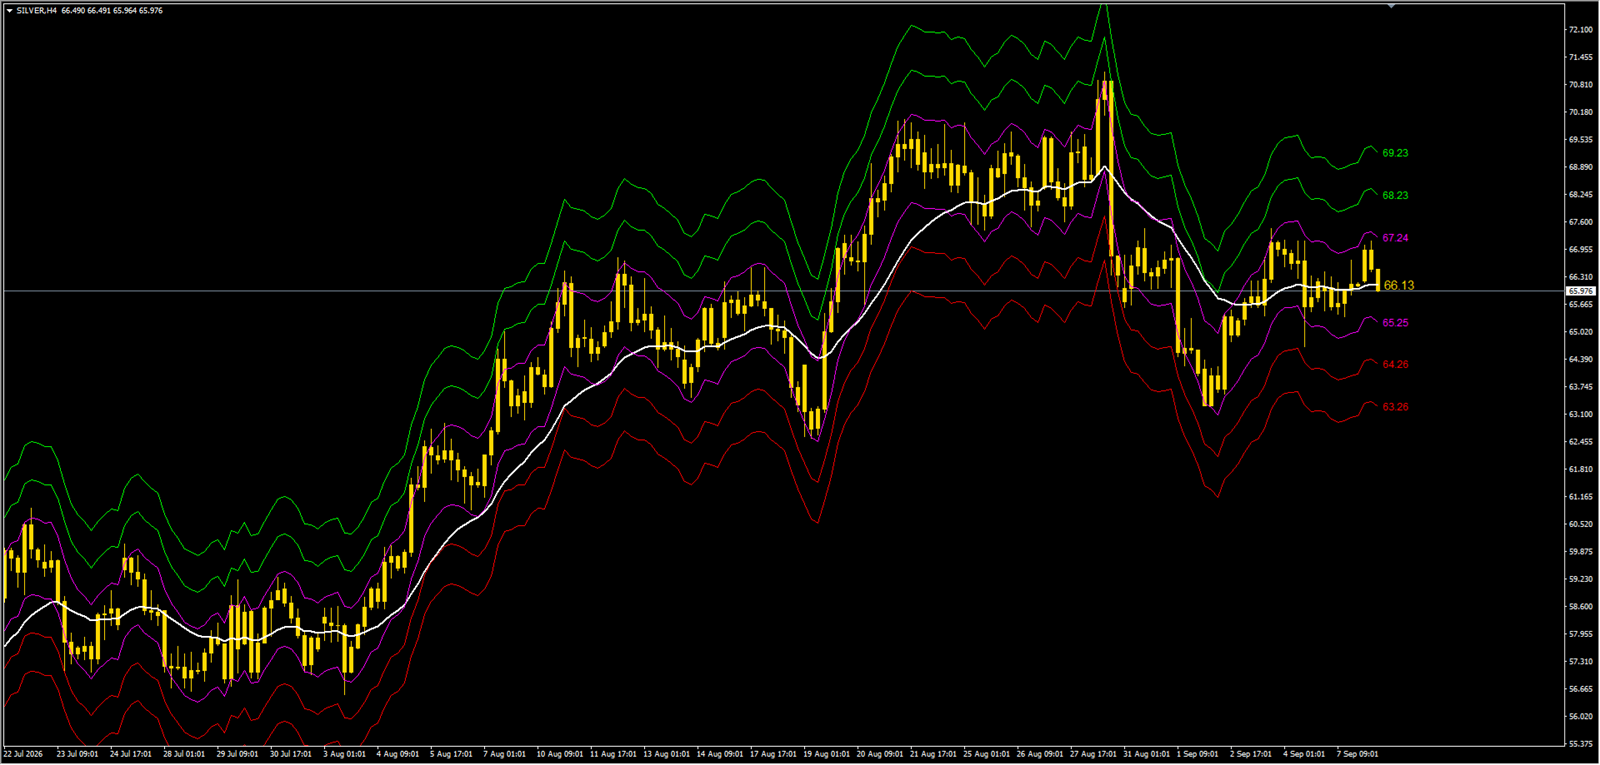
Task: Click the 3 Aug 01:01 time label
Action: [x=344, y=754]
